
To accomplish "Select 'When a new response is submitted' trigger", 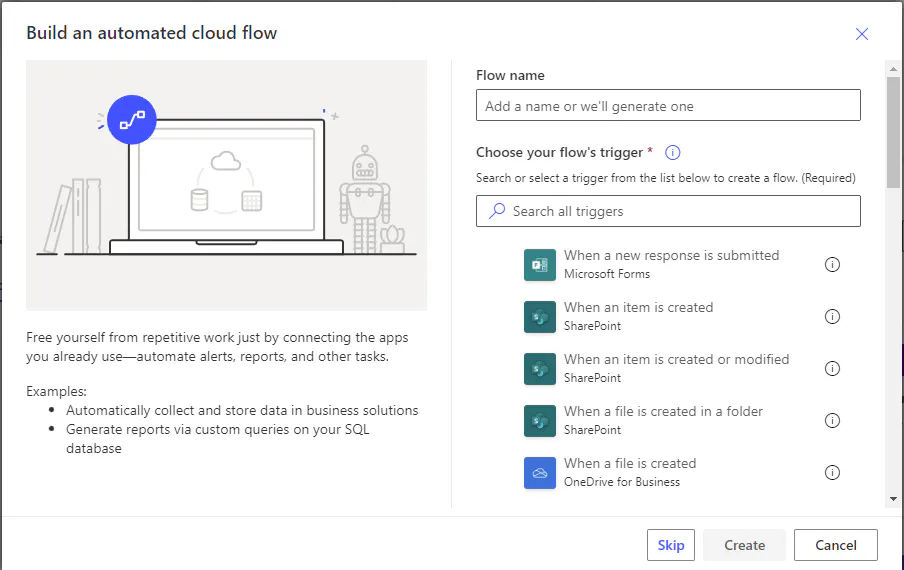I will (671, 256).
